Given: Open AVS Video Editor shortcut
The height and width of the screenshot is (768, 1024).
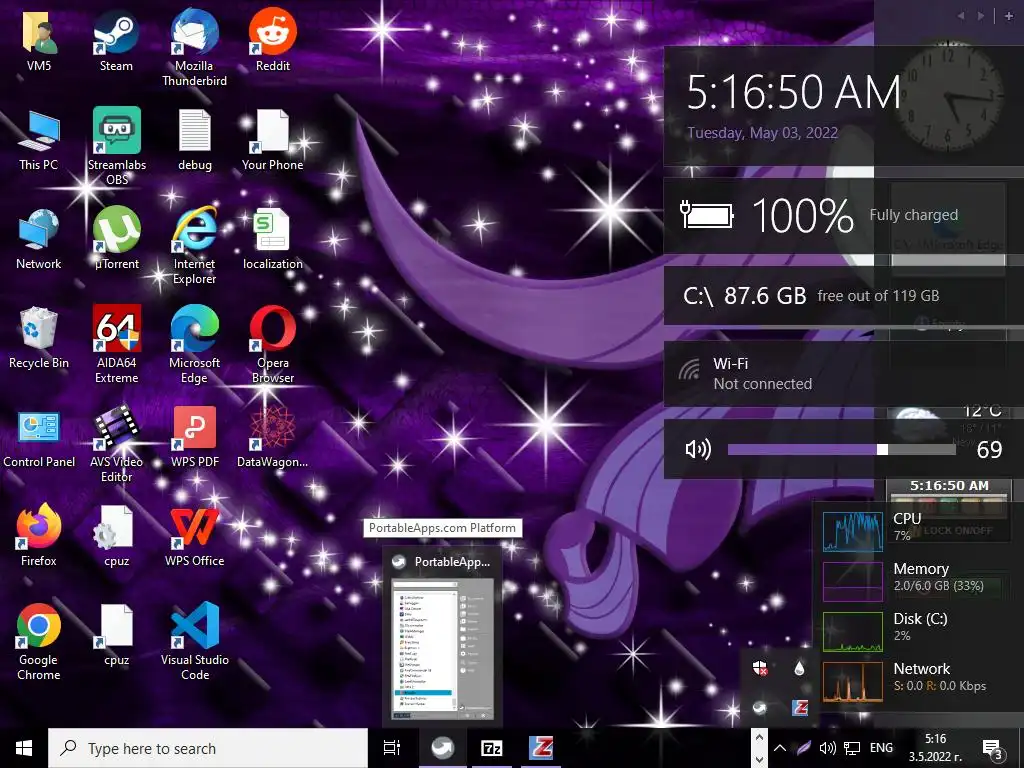Looking at the screenshot, I should click(x=116, y=444).
